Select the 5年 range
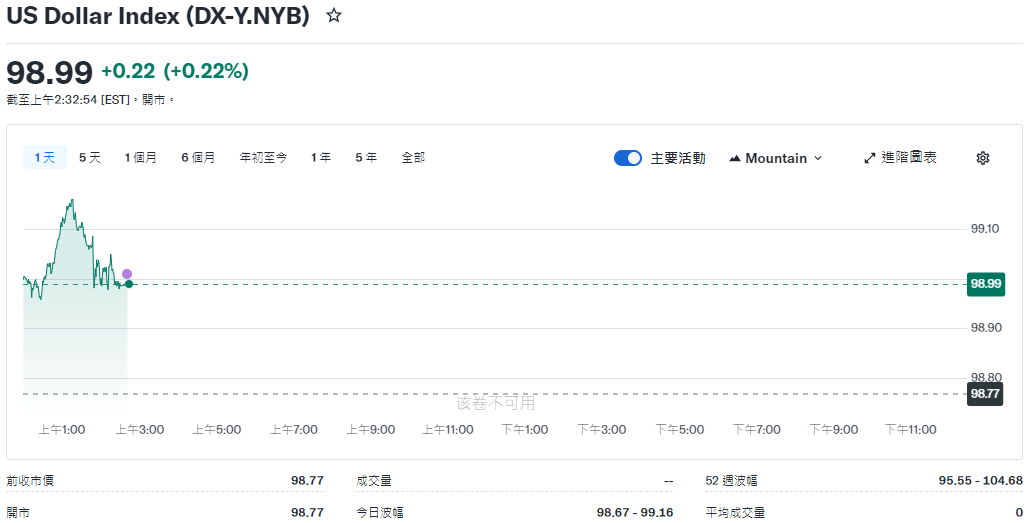1029x523 pixels. (366, 157)
